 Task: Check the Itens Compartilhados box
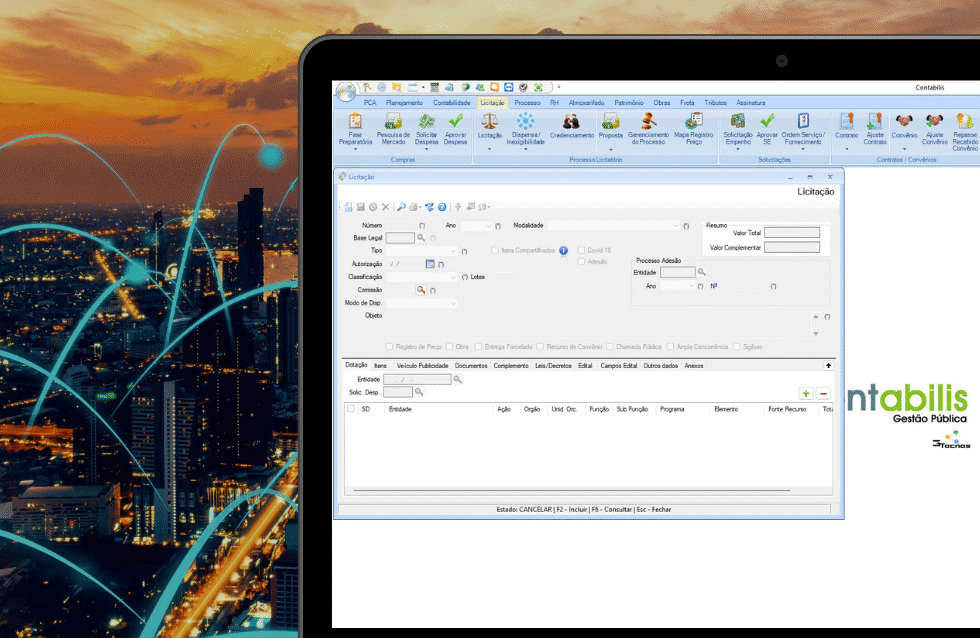tap(495, 250)
